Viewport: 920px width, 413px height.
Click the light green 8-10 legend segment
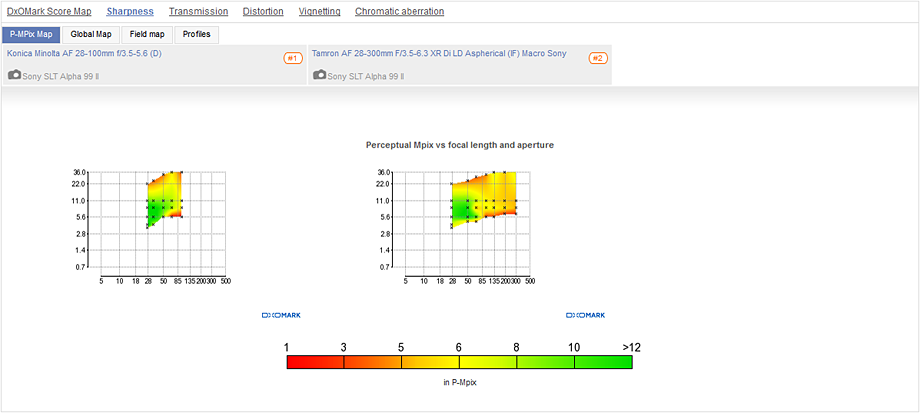tap(545, 362)
